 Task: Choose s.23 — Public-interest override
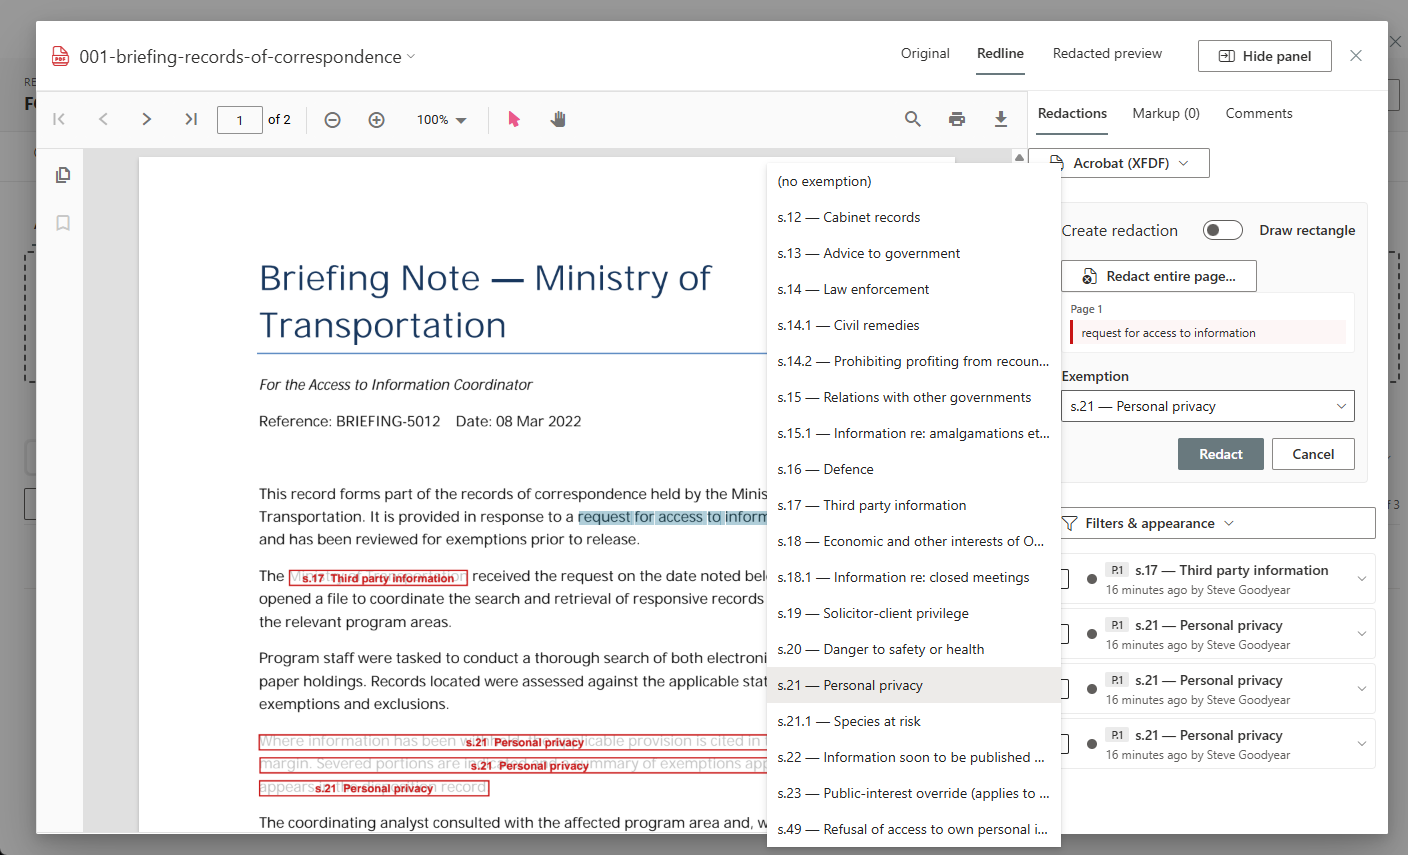(x=914, y=793)
